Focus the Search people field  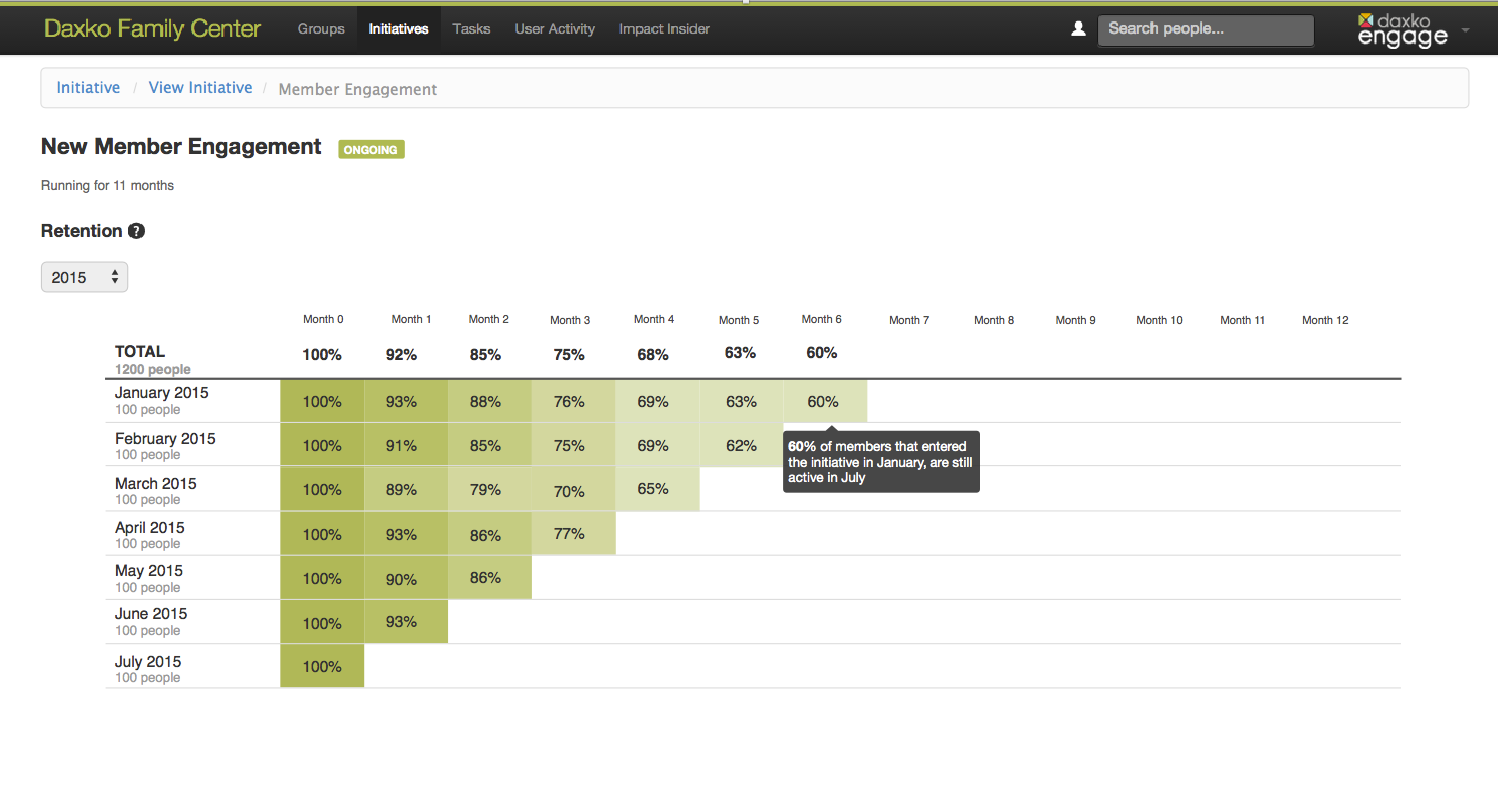tap(1206, 30)
